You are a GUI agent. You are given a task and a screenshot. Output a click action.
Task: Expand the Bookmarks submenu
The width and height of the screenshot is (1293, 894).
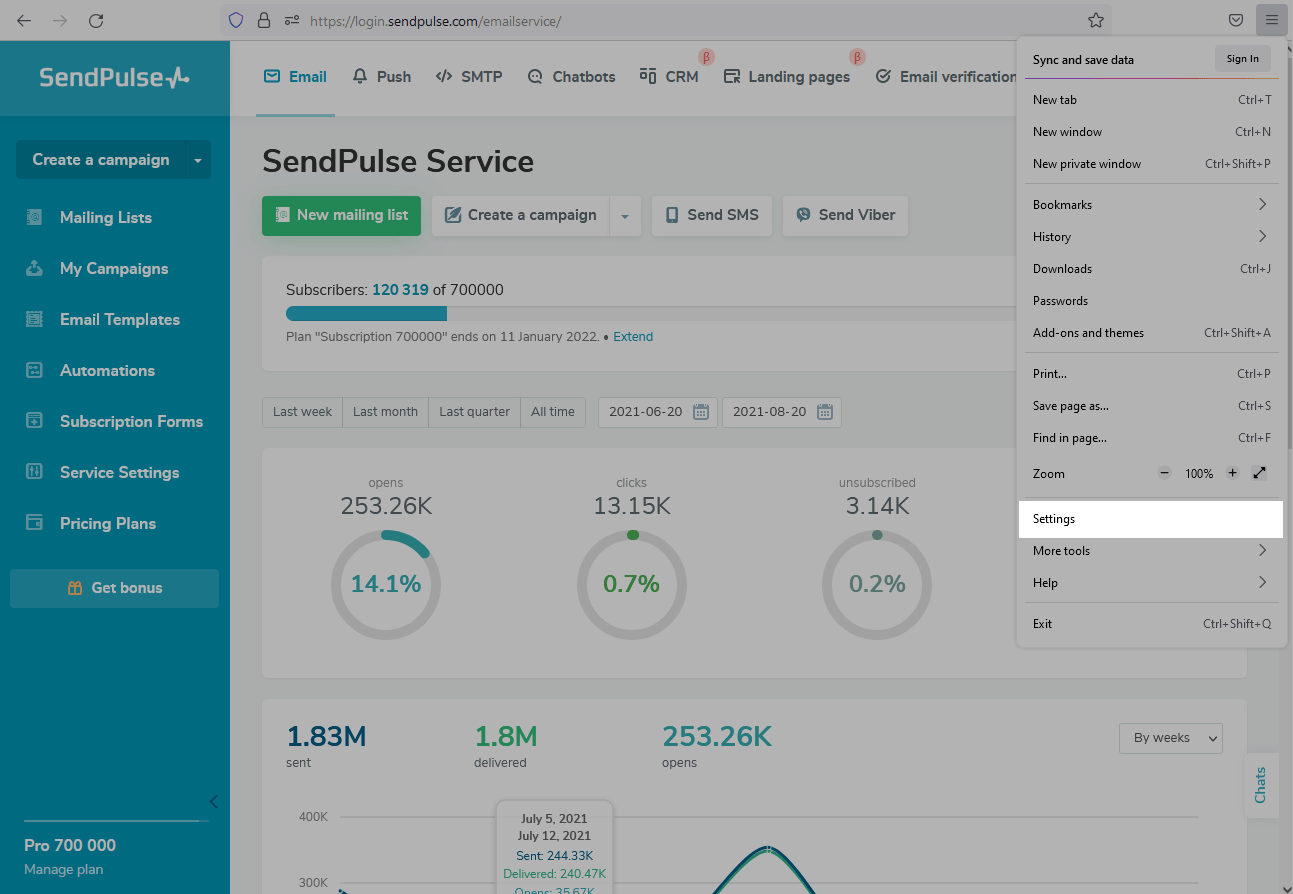pyautogui.click(x=1262, y=205)
